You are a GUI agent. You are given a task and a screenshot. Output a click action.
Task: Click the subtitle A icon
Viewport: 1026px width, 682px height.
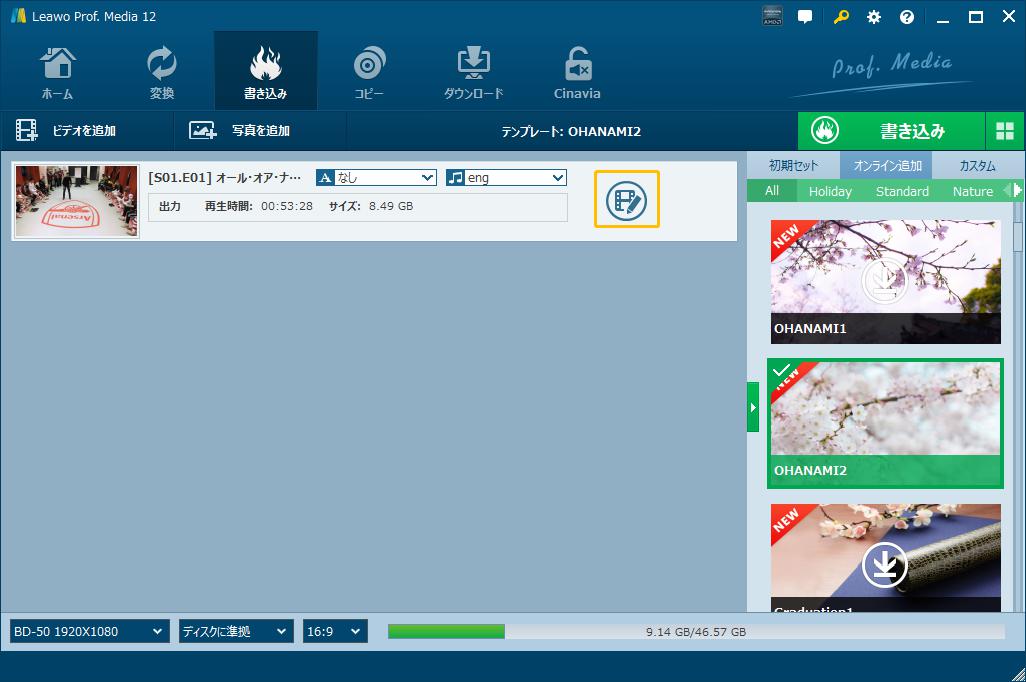coord(325,177)
